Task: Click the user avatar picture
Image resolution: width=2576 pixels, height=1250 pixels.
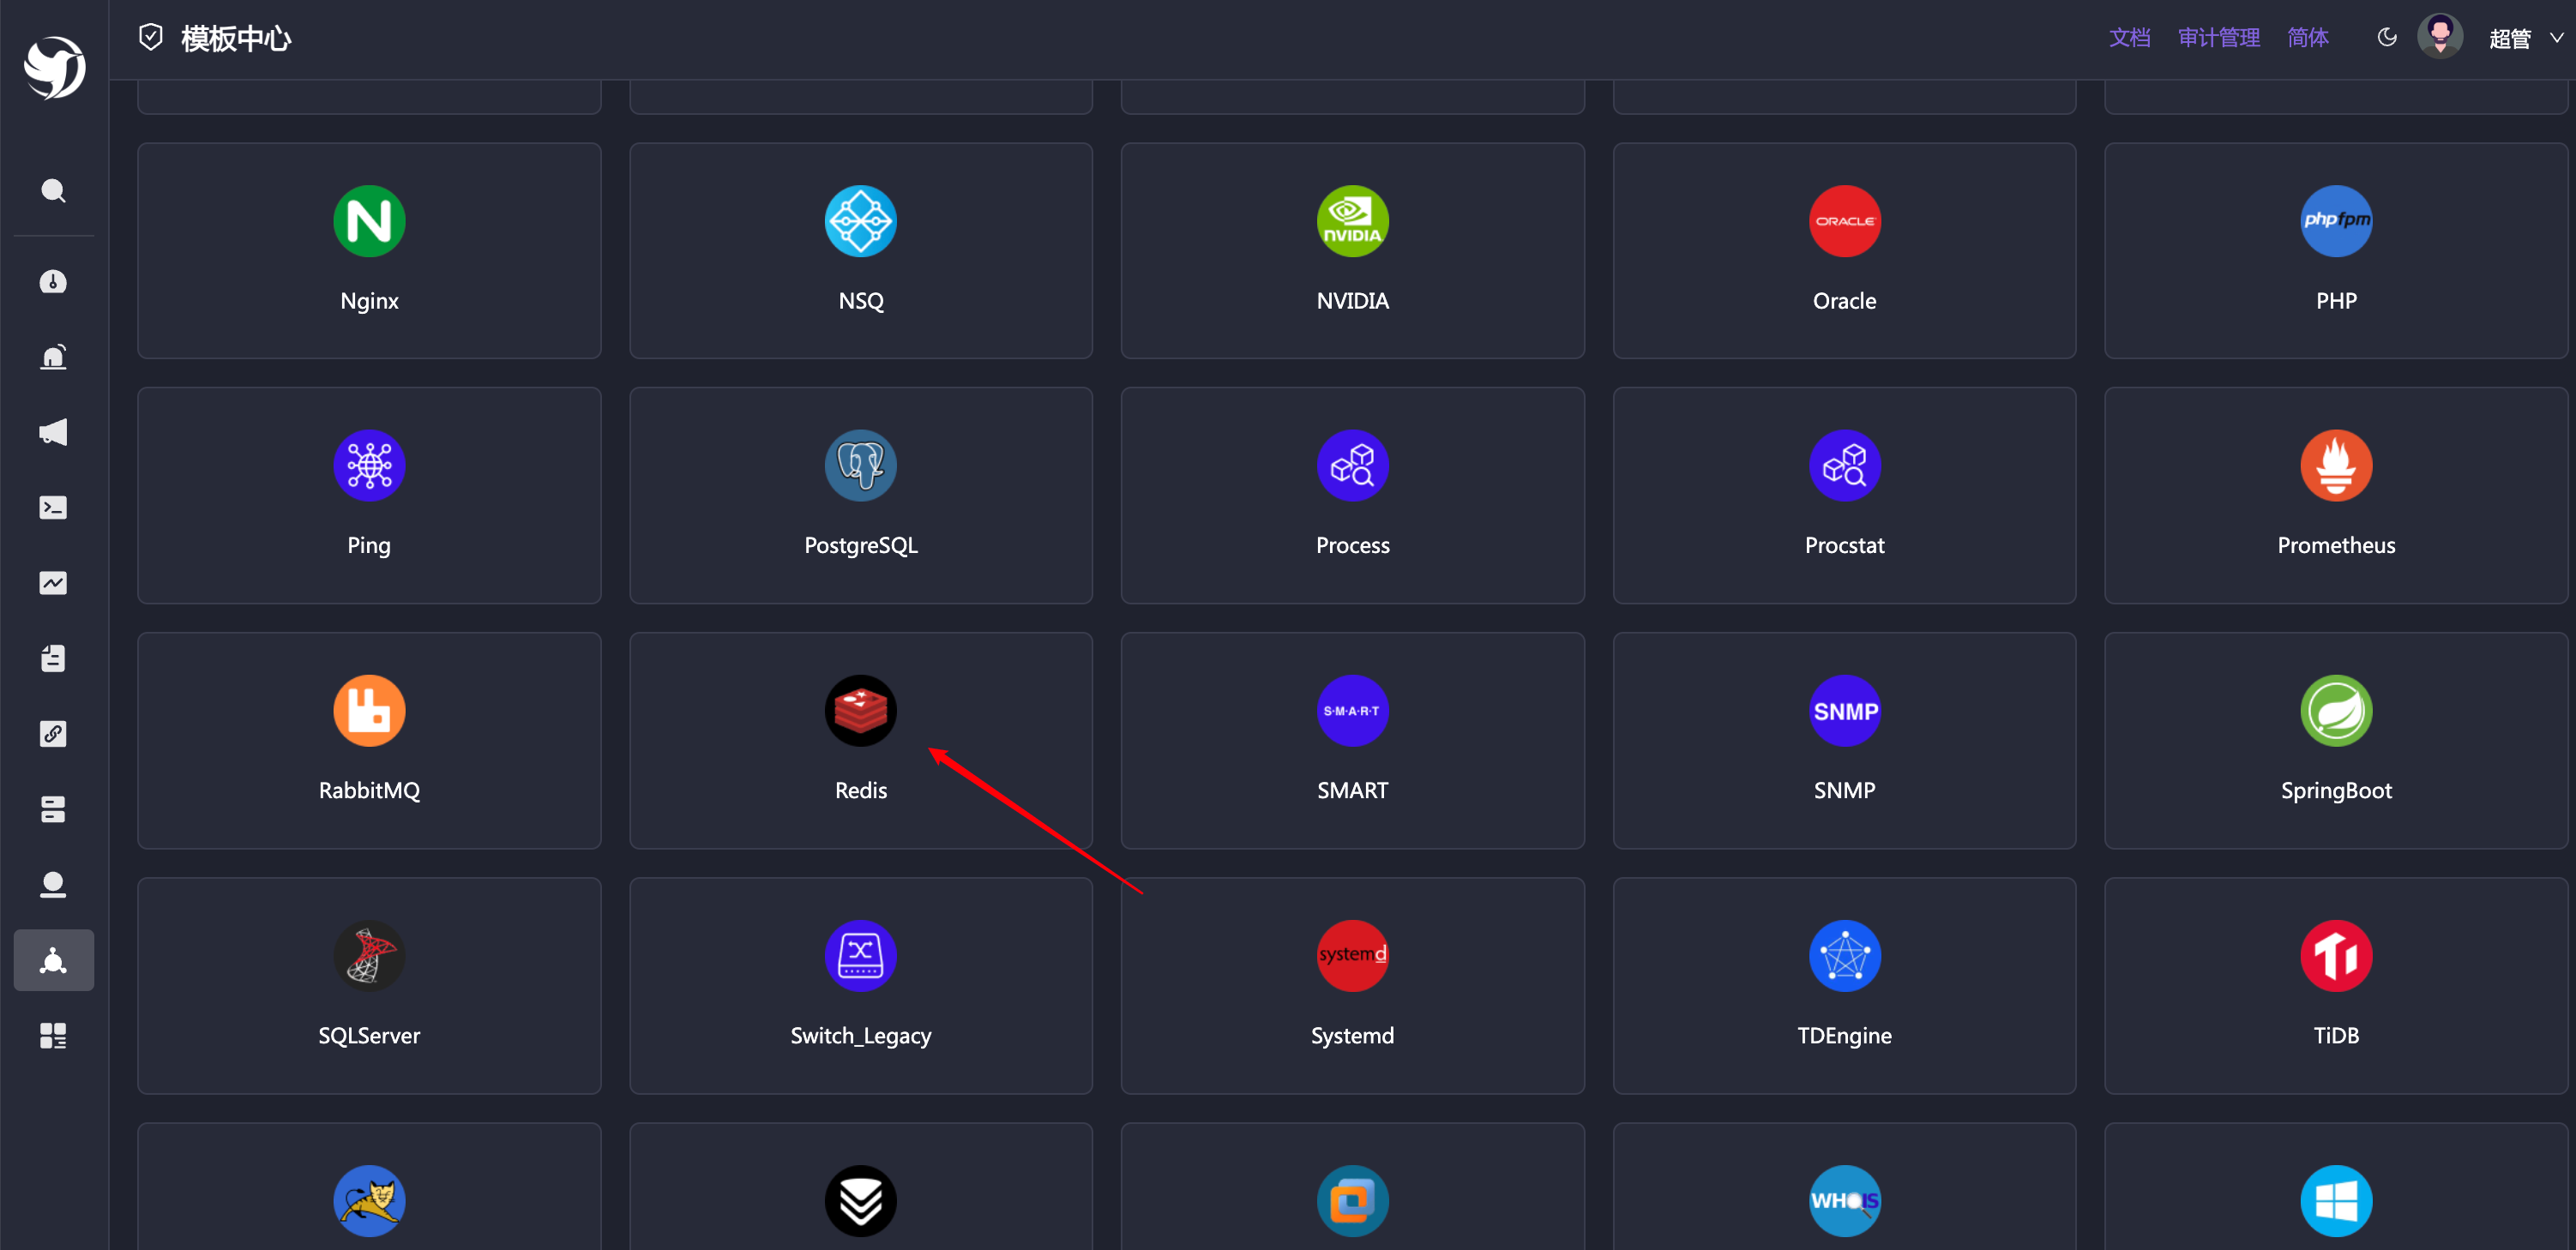Action: [x=2439, y=37]
